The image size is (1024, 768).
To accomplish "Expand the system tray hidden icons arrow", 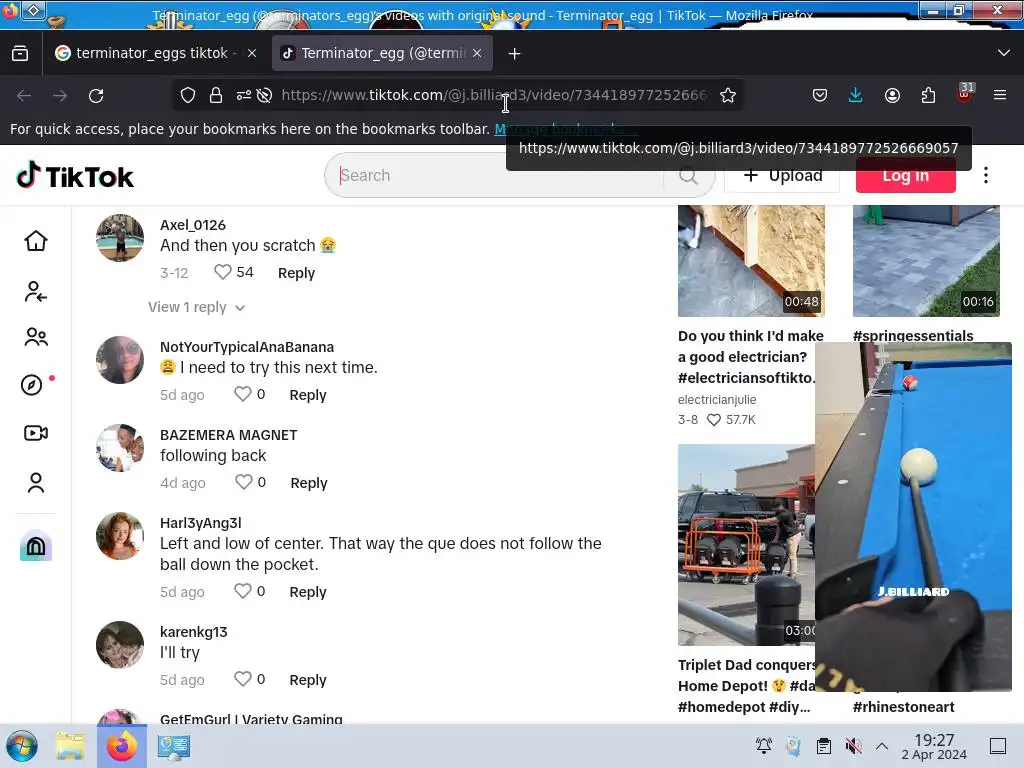I will (x=882, y=746).
